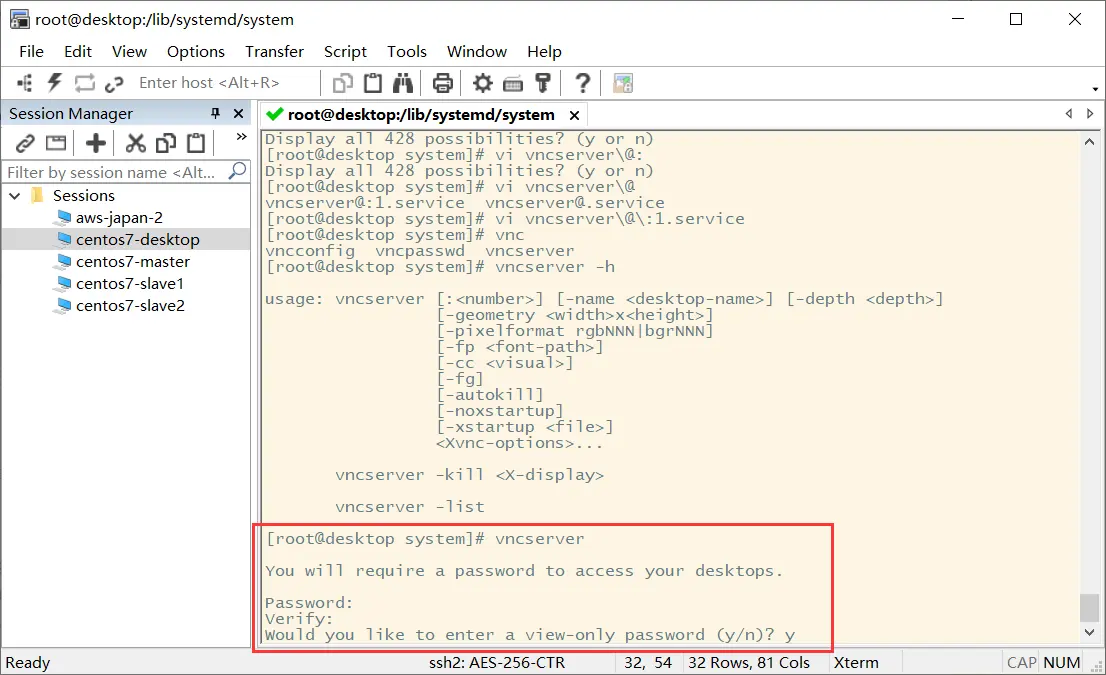The width and height of the screenshot is (1106, 675).
Task: Collapse the Sessions folder tree
Action: tap(15, 195)
